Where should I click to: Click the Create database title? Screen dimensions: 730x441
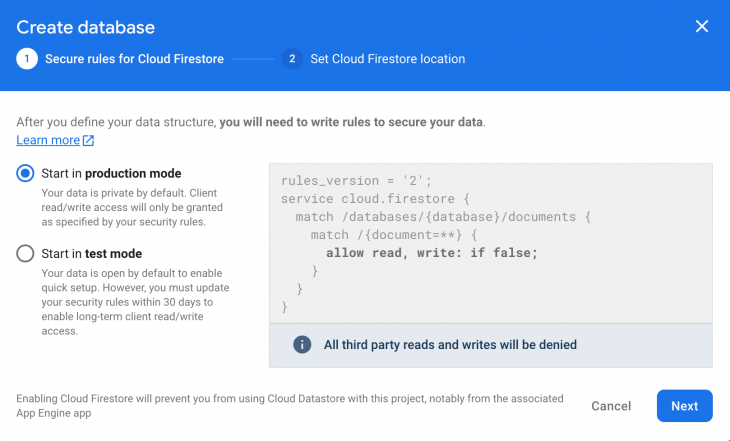coord(86,27)
